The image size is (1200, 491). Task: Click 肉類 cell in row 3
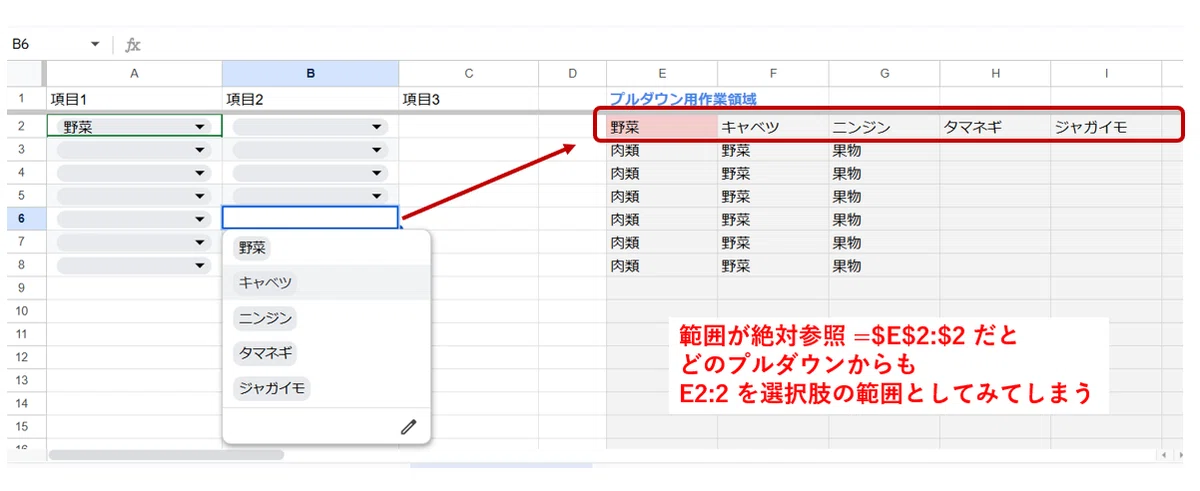pyautogui.click(x=662, y=150)
